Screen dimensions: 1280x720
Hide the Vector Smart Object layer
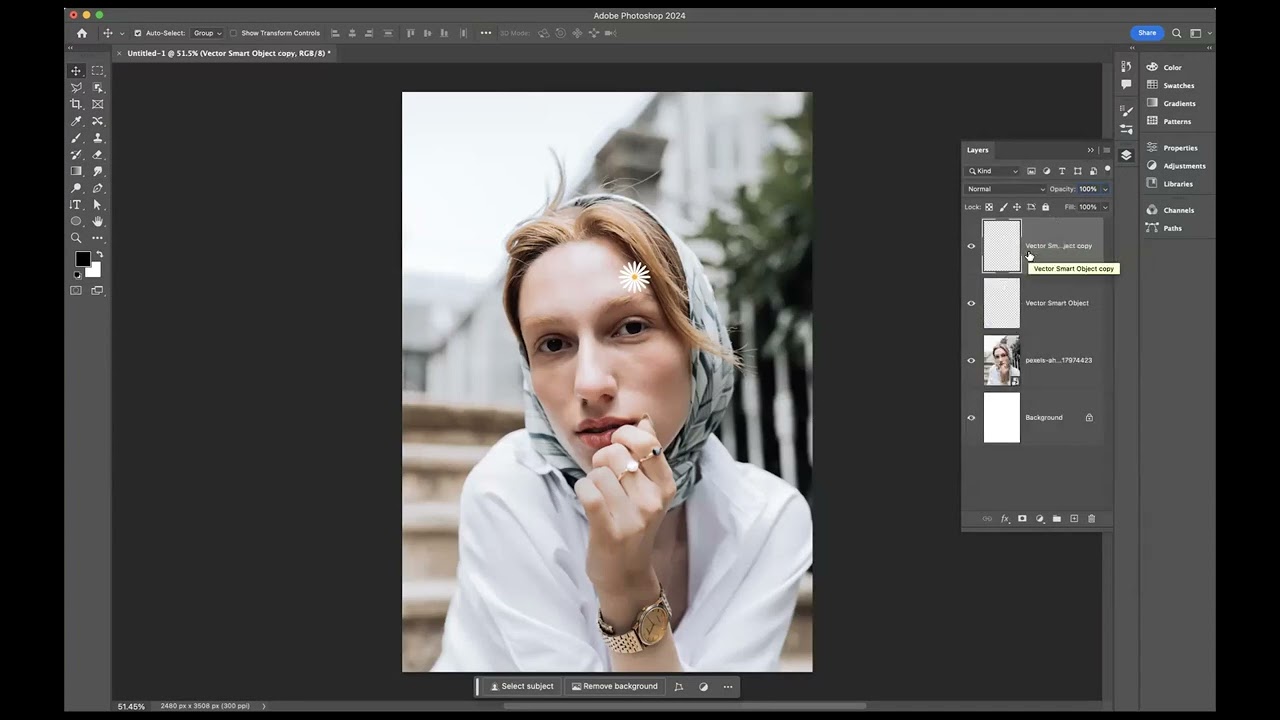coord(971,303)
